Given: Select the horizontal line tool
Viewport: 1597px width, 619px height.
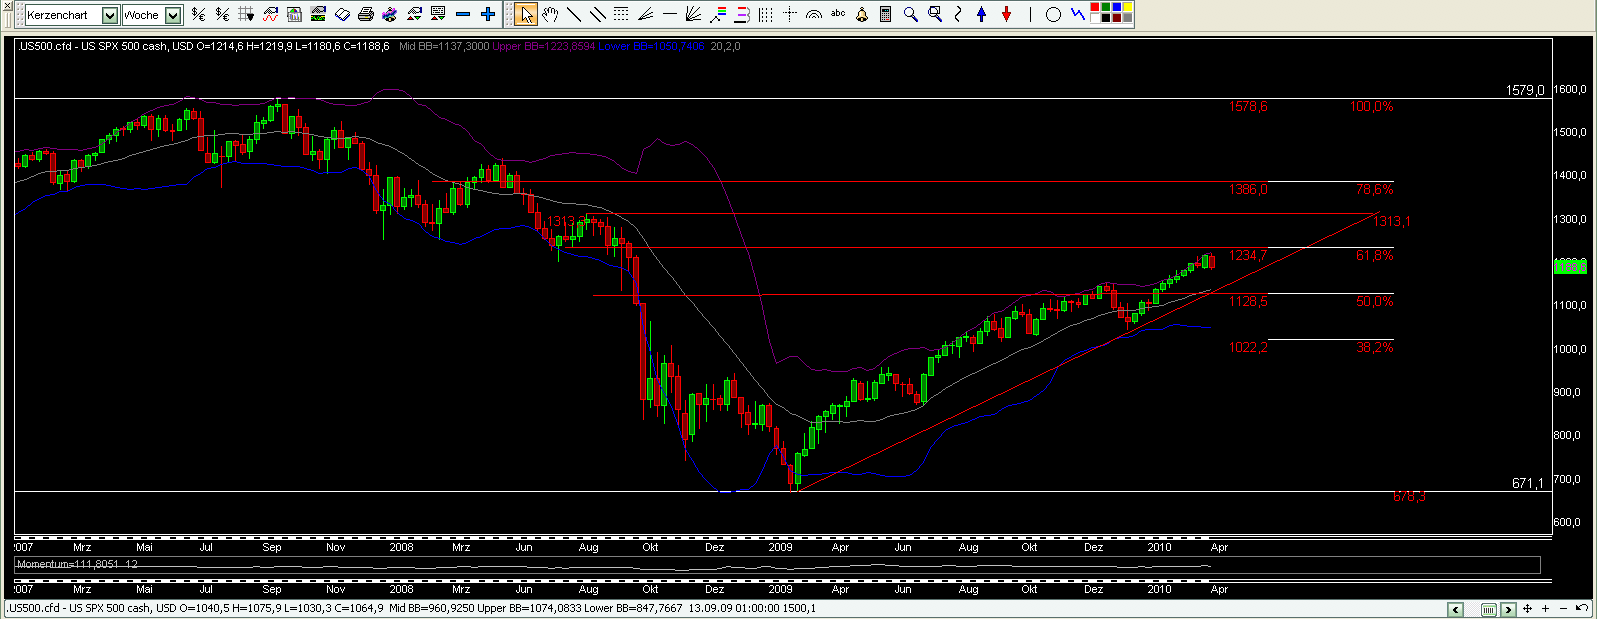Looking at the screenshot, I should 669,14.
